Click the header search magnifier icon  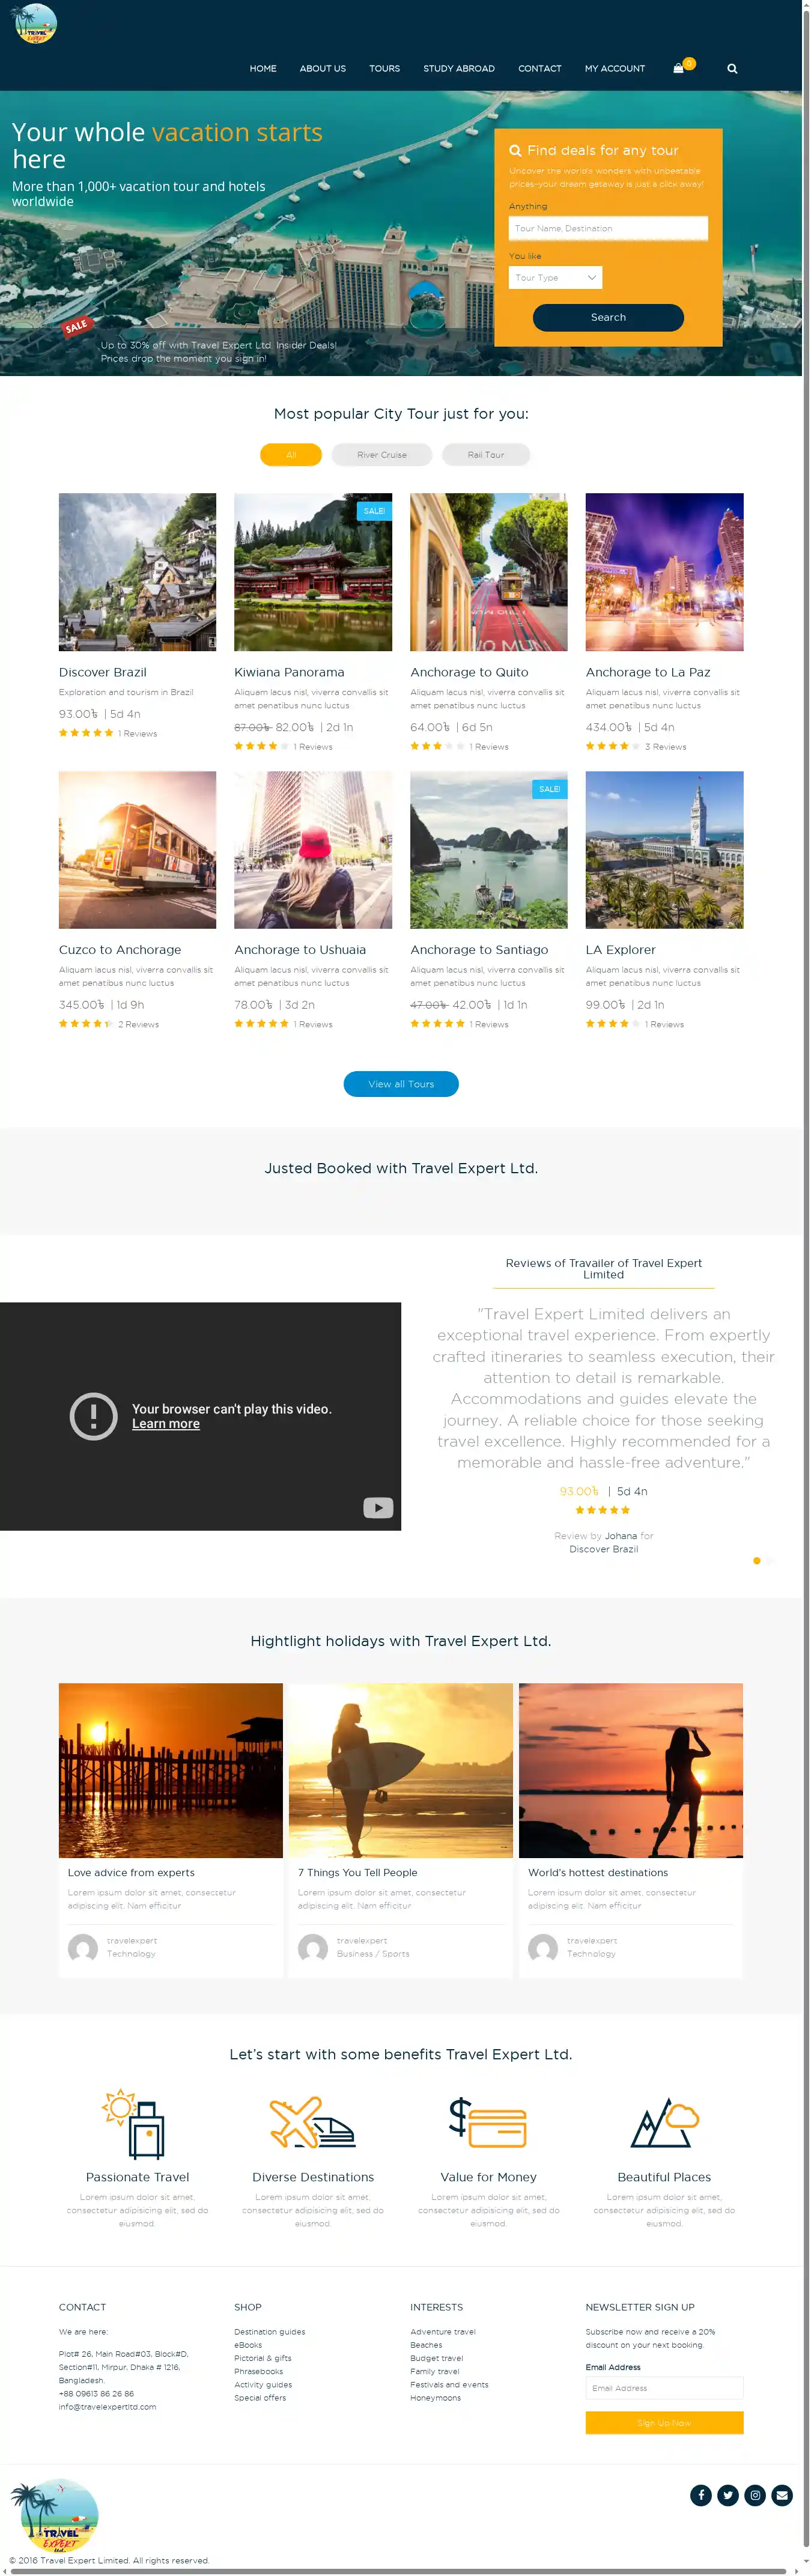(x=732, y=69)
